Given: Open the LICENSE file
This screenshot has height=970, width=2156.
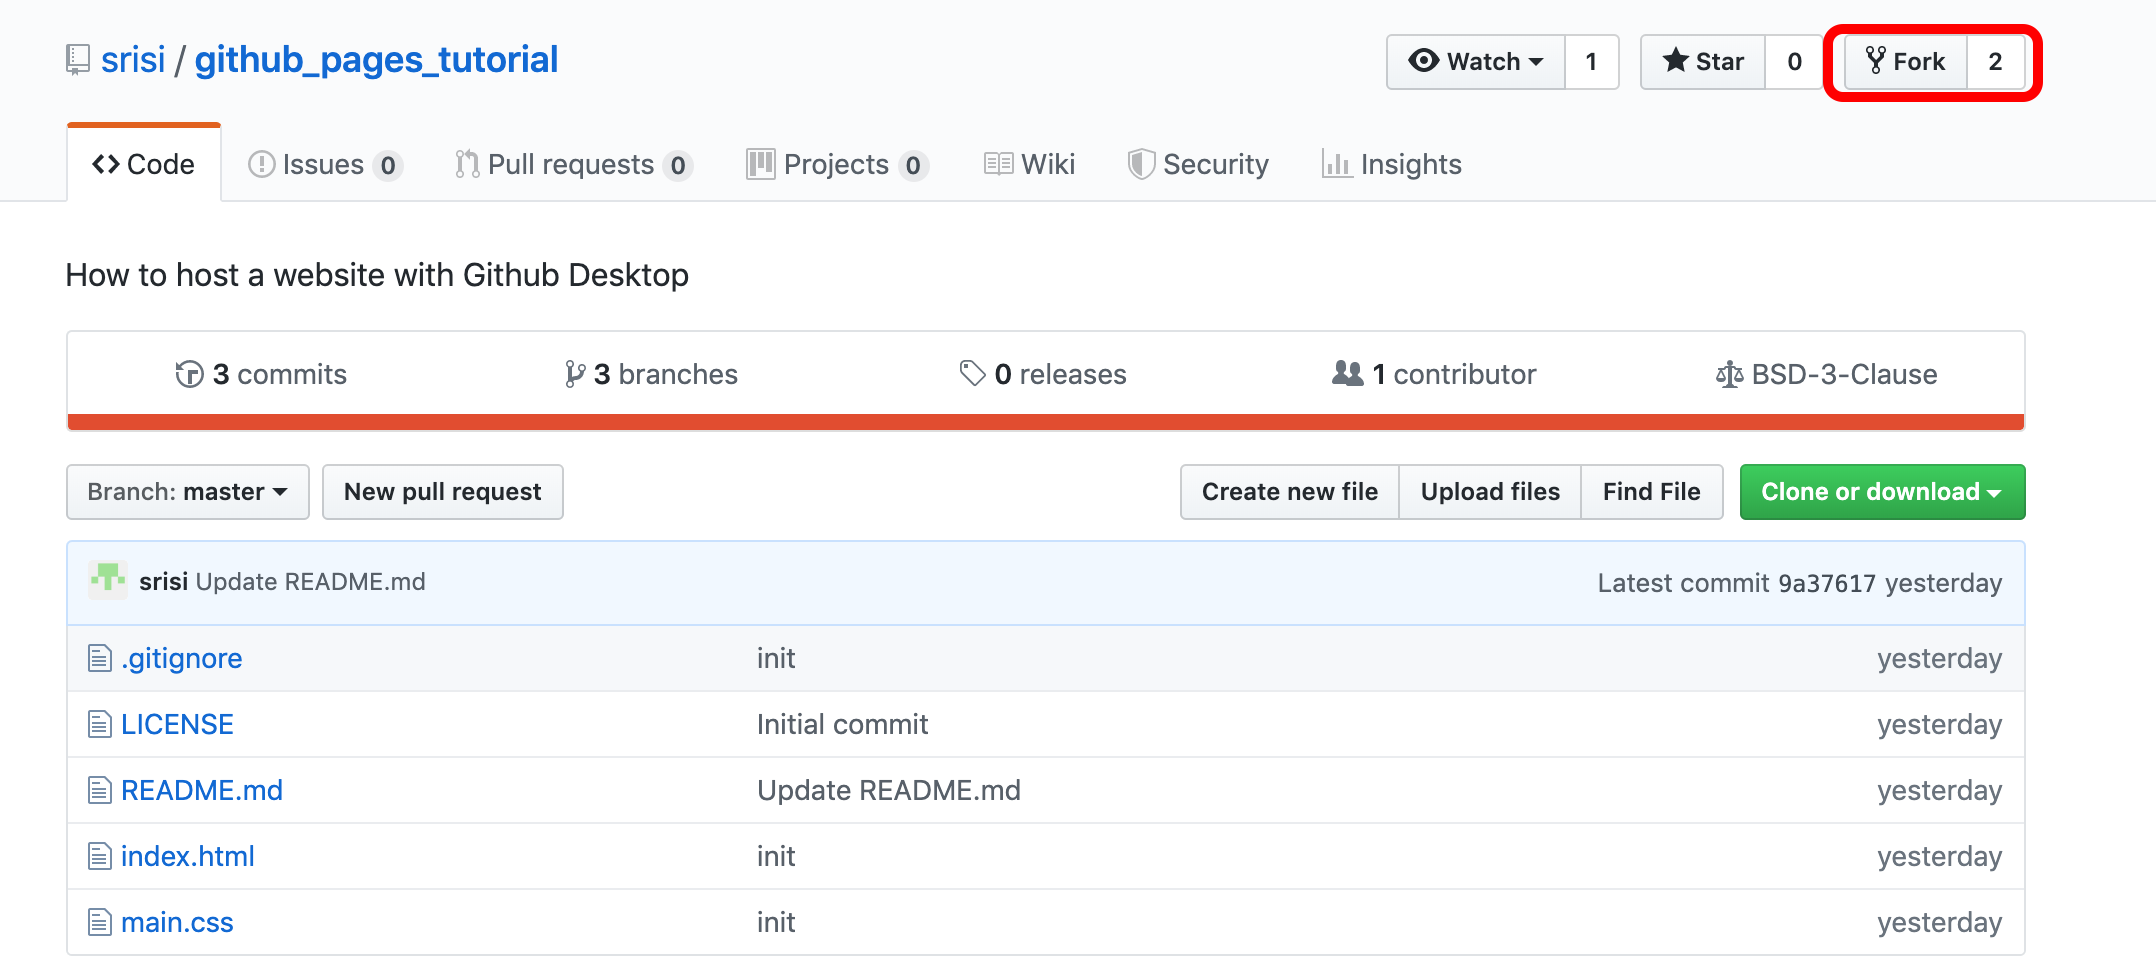Looking at the screenshot, I should (x=177, y=724).
